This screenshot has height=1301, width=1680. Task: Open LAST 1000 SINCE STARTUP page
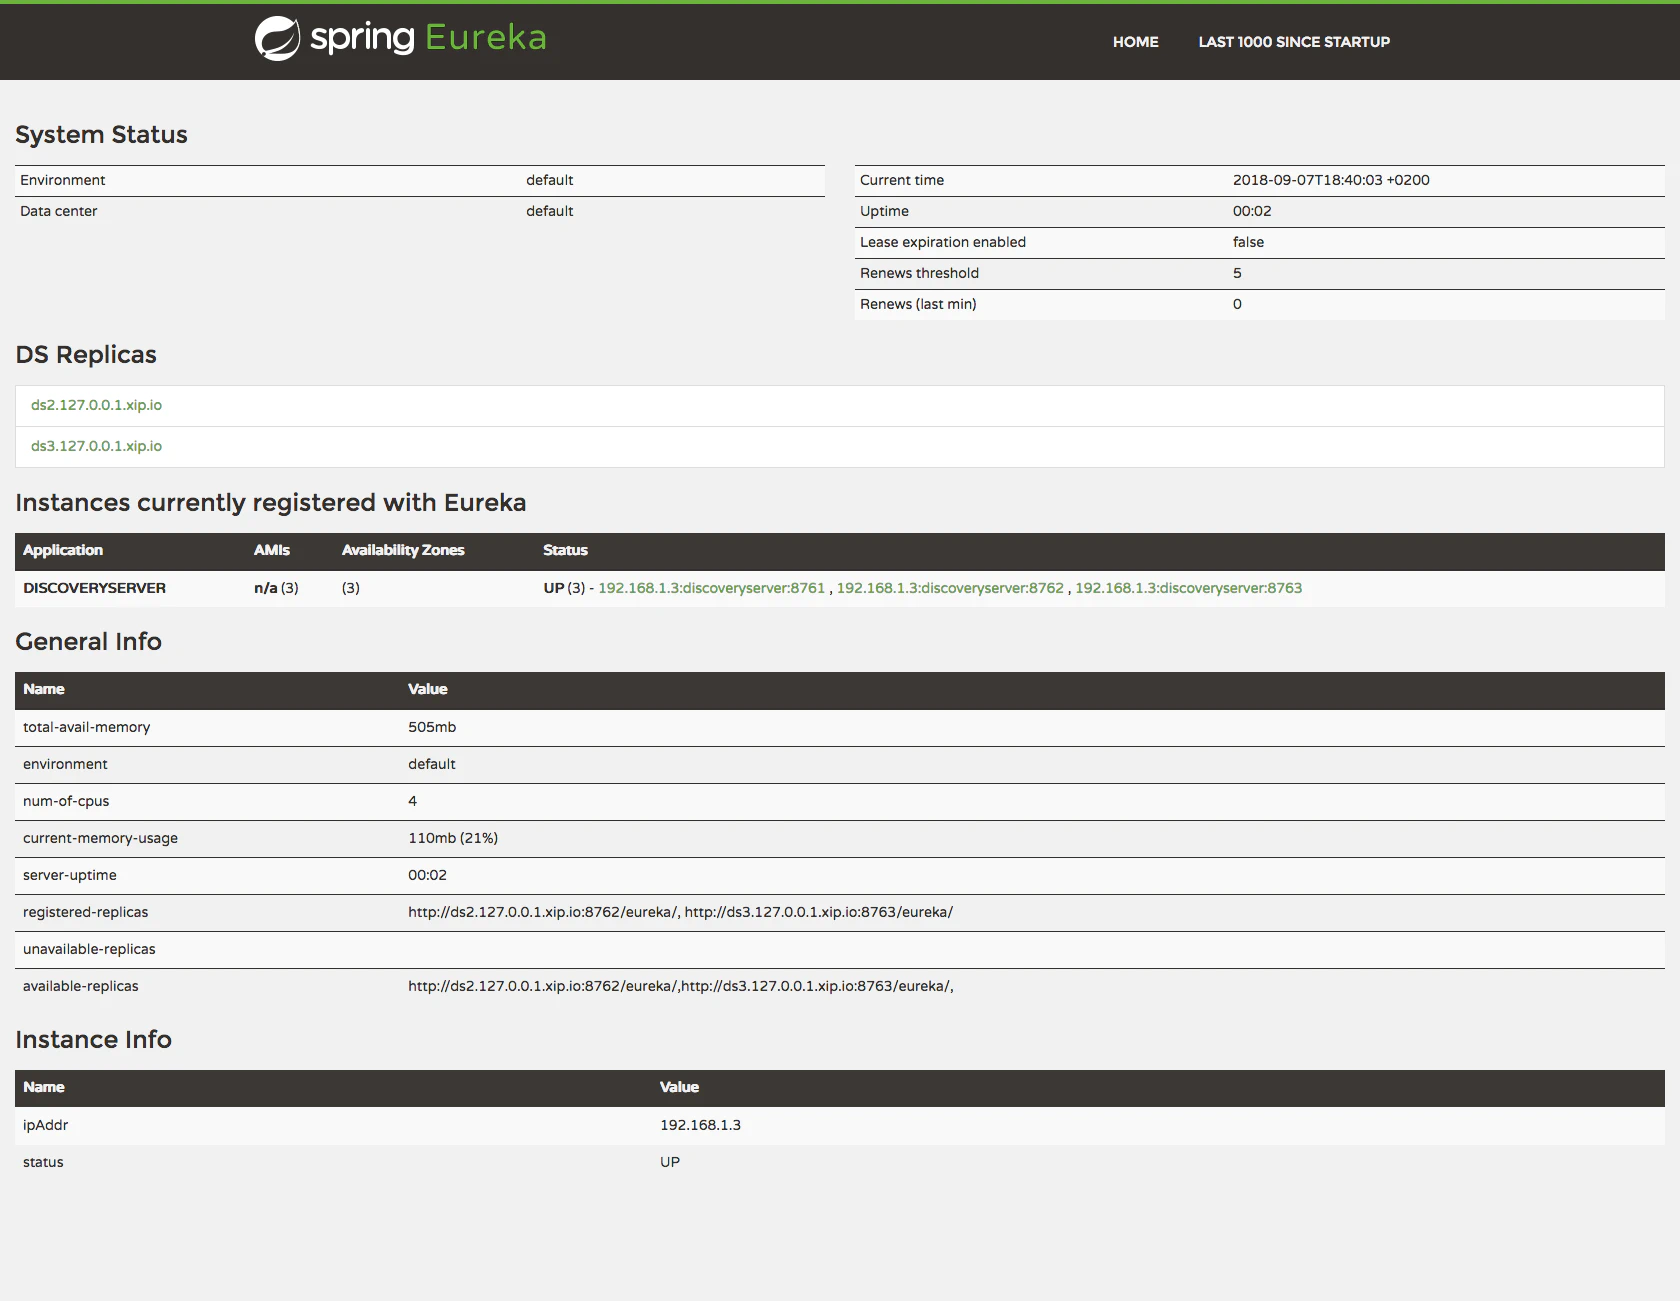click(1293, 42)
